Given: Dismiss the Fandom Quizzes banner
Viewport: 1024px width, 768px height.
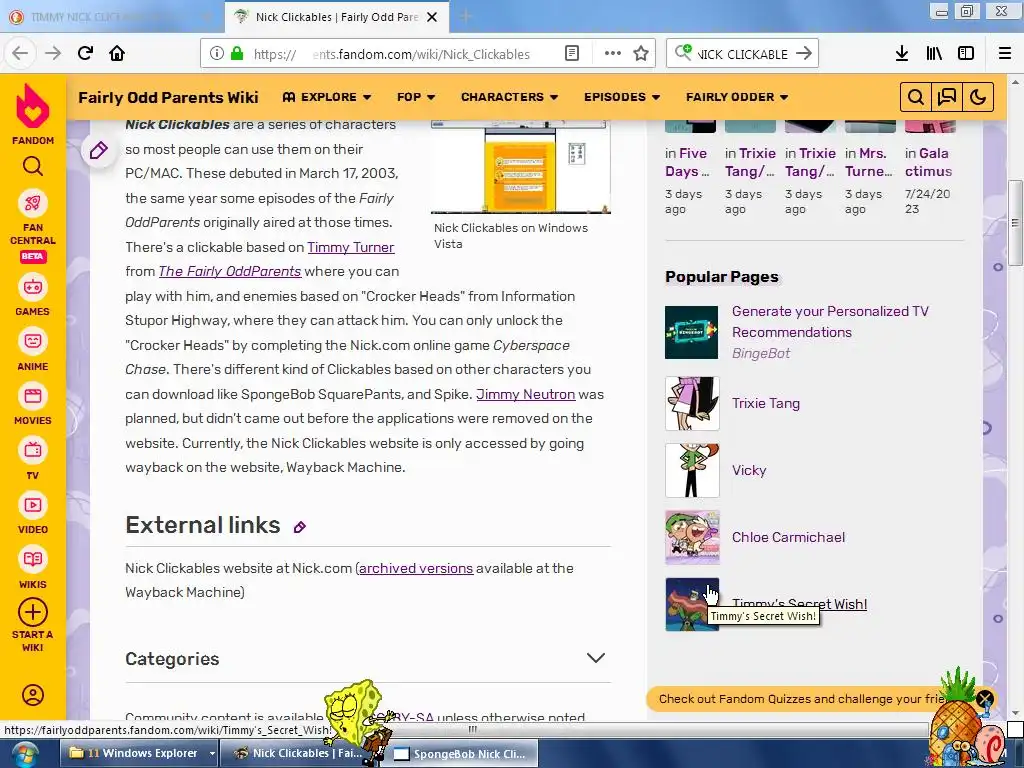Looking at the screenshot, I should point(985,699).
